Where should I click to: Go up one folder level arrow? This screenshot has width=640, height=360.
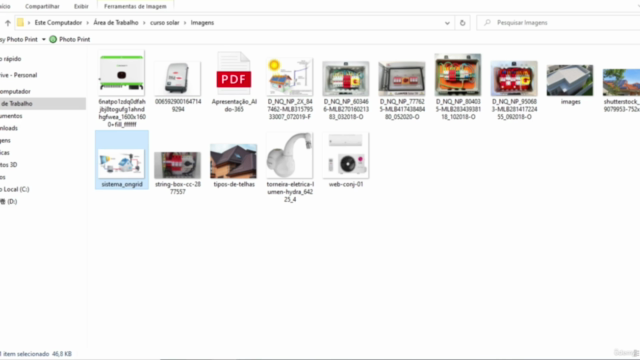click(x=8, y=23)
